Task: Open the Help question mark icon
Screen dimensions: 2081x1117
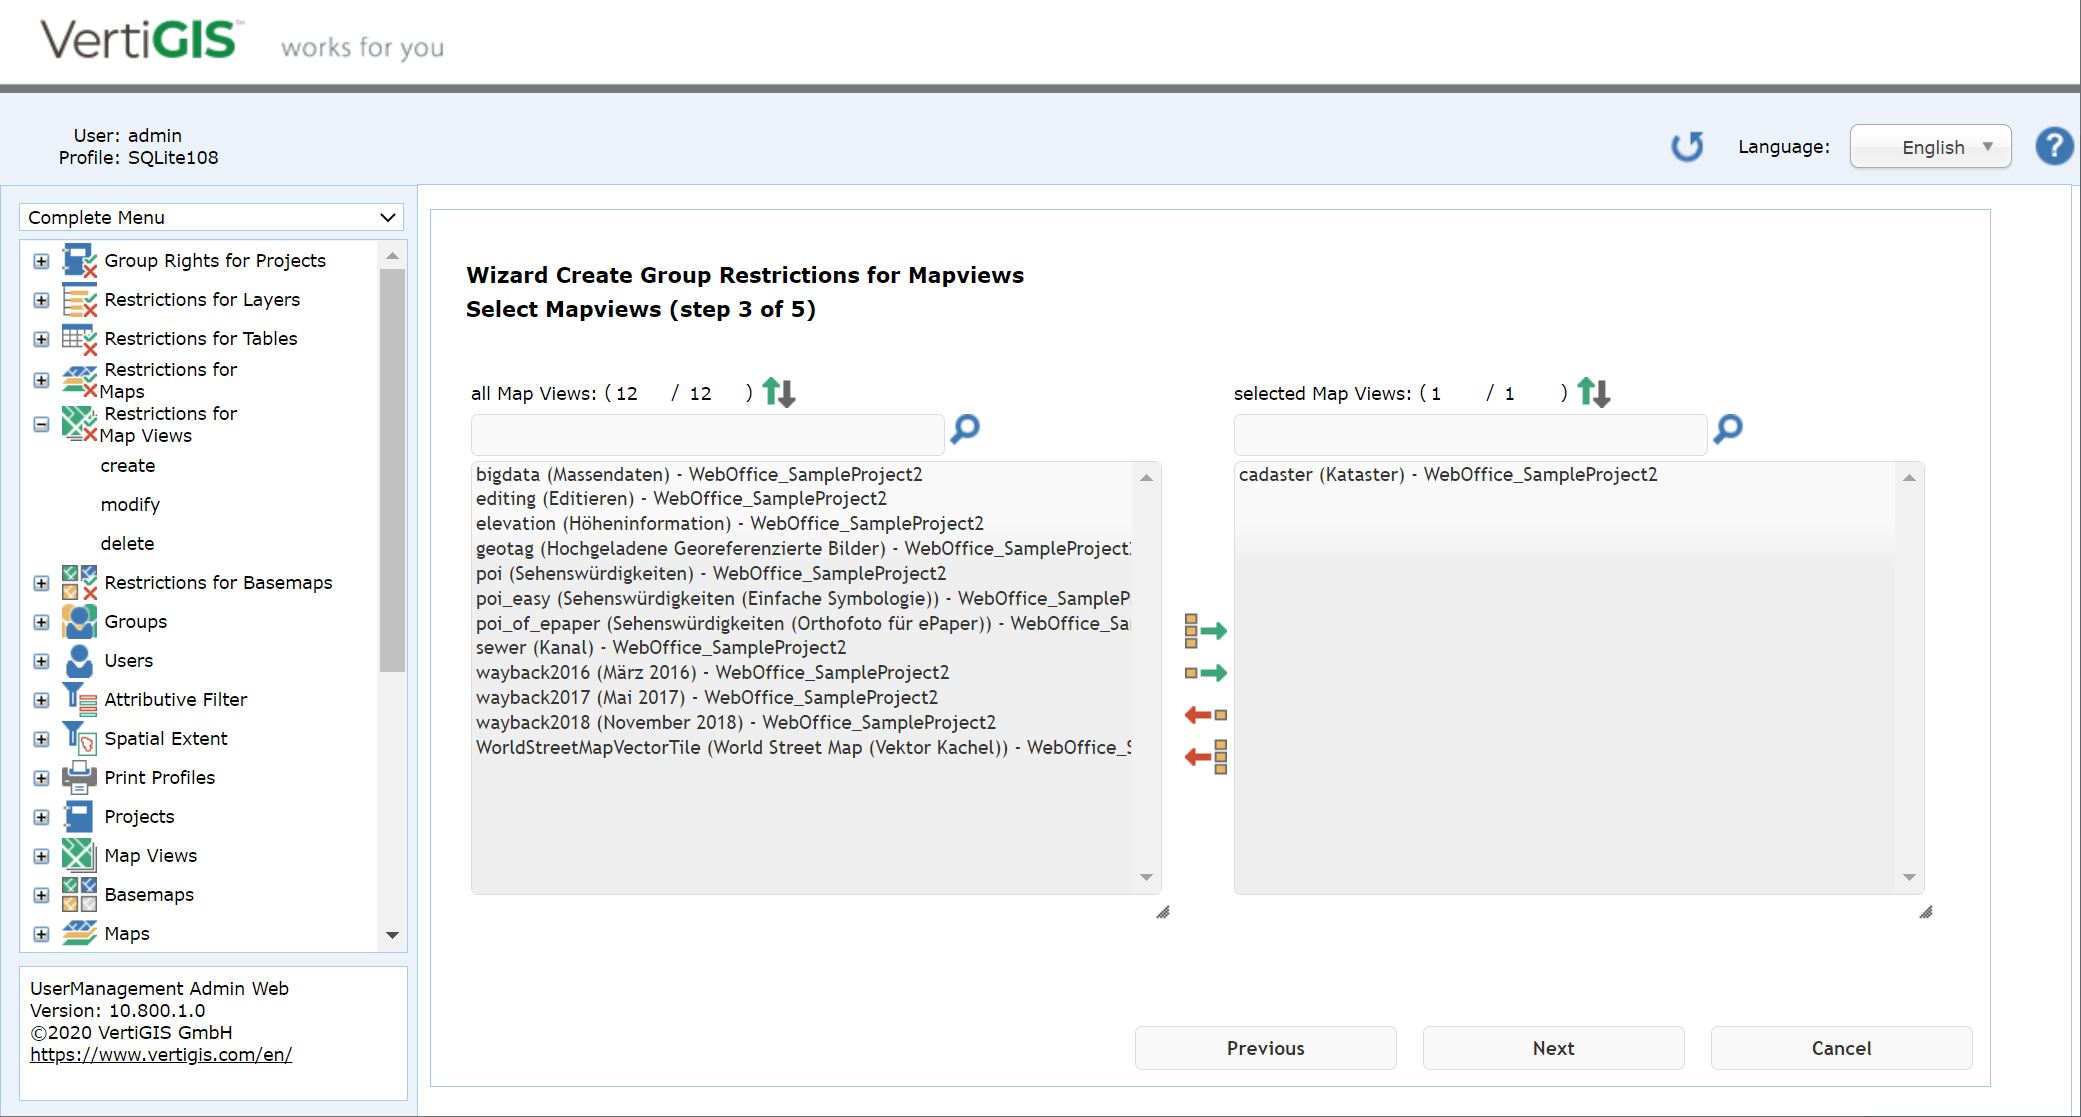Action: (2054, 146)
